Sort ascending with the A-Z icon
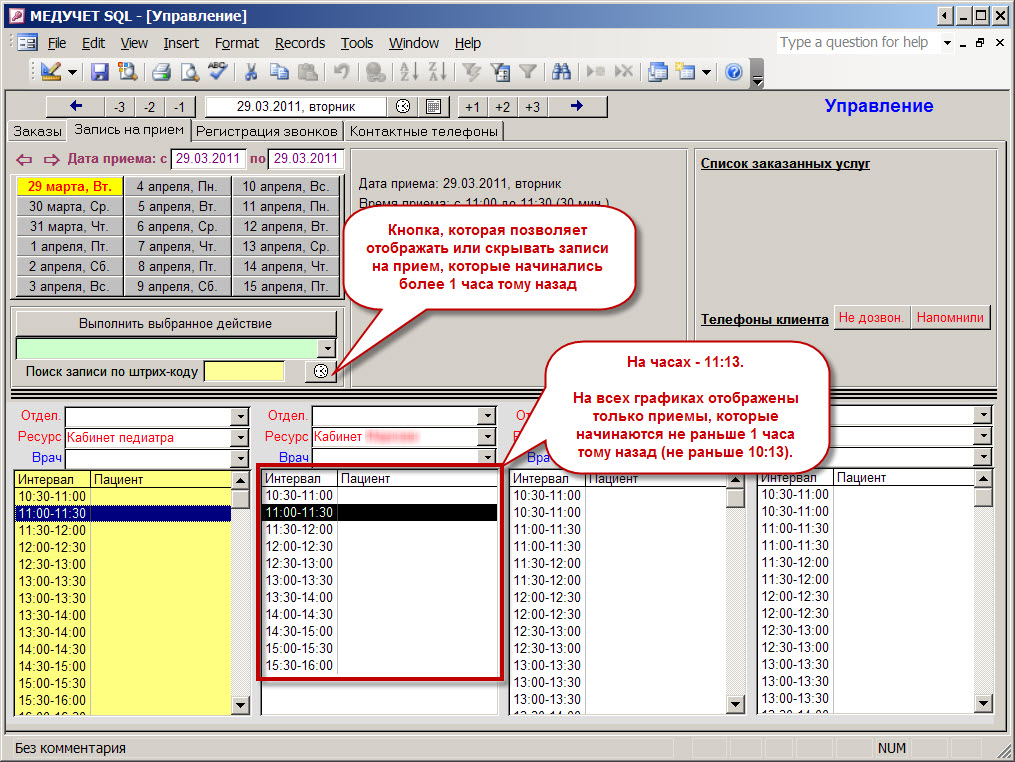This screenshot has height=762, width=1015. click(x=408, y=71)
